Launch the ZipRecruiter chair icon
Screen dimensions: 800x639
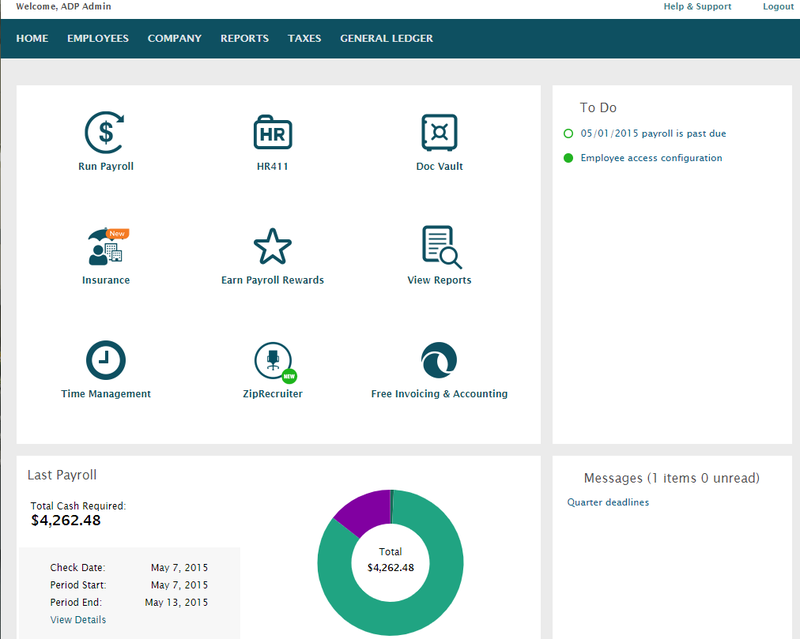coord(275,362)
